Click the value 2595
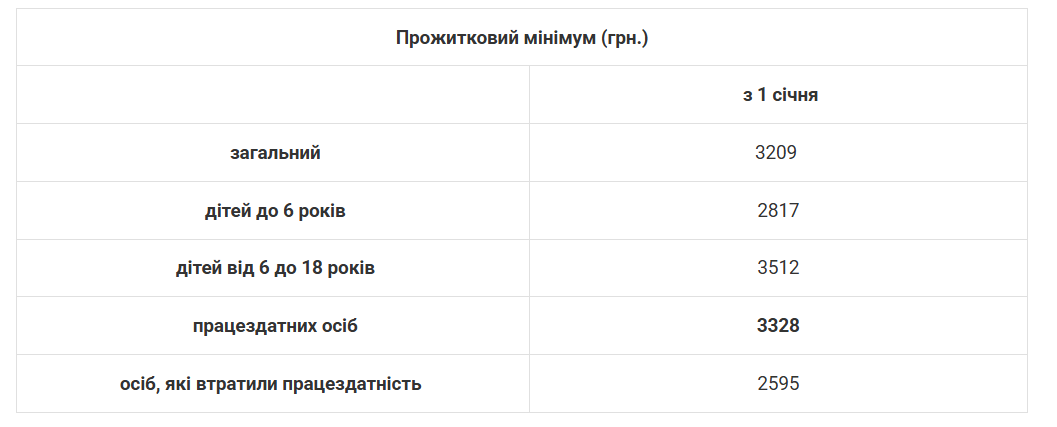This screenshot has width=1057, height=427. 778,384
